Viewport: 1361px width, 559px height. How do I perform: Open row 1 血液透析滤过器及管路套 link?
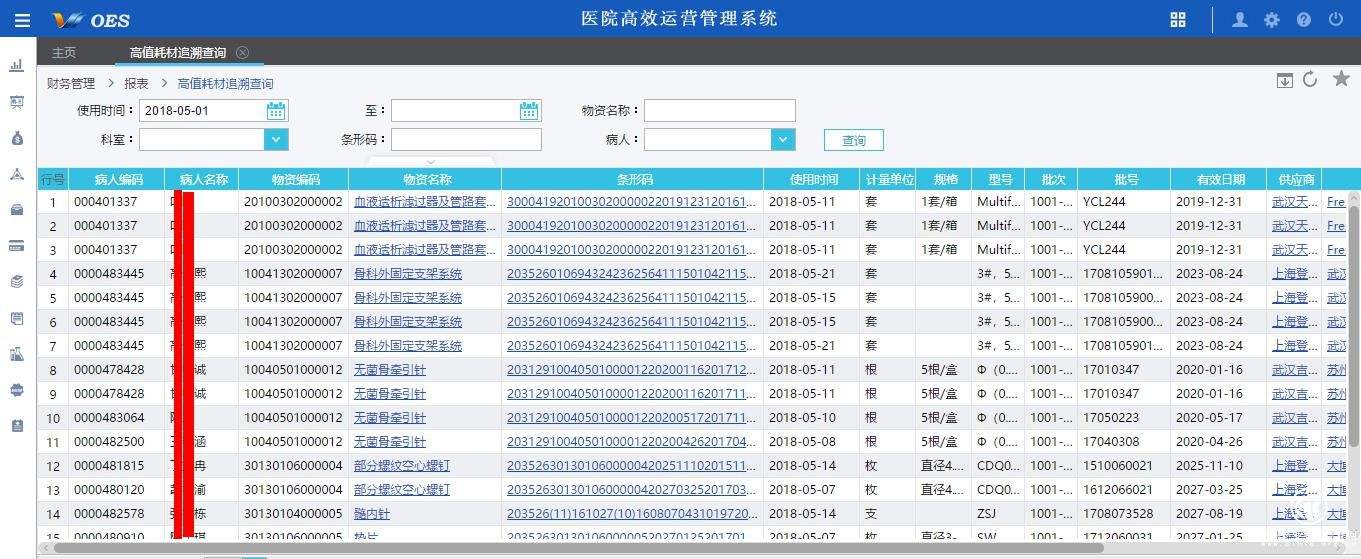click(425, 202)
